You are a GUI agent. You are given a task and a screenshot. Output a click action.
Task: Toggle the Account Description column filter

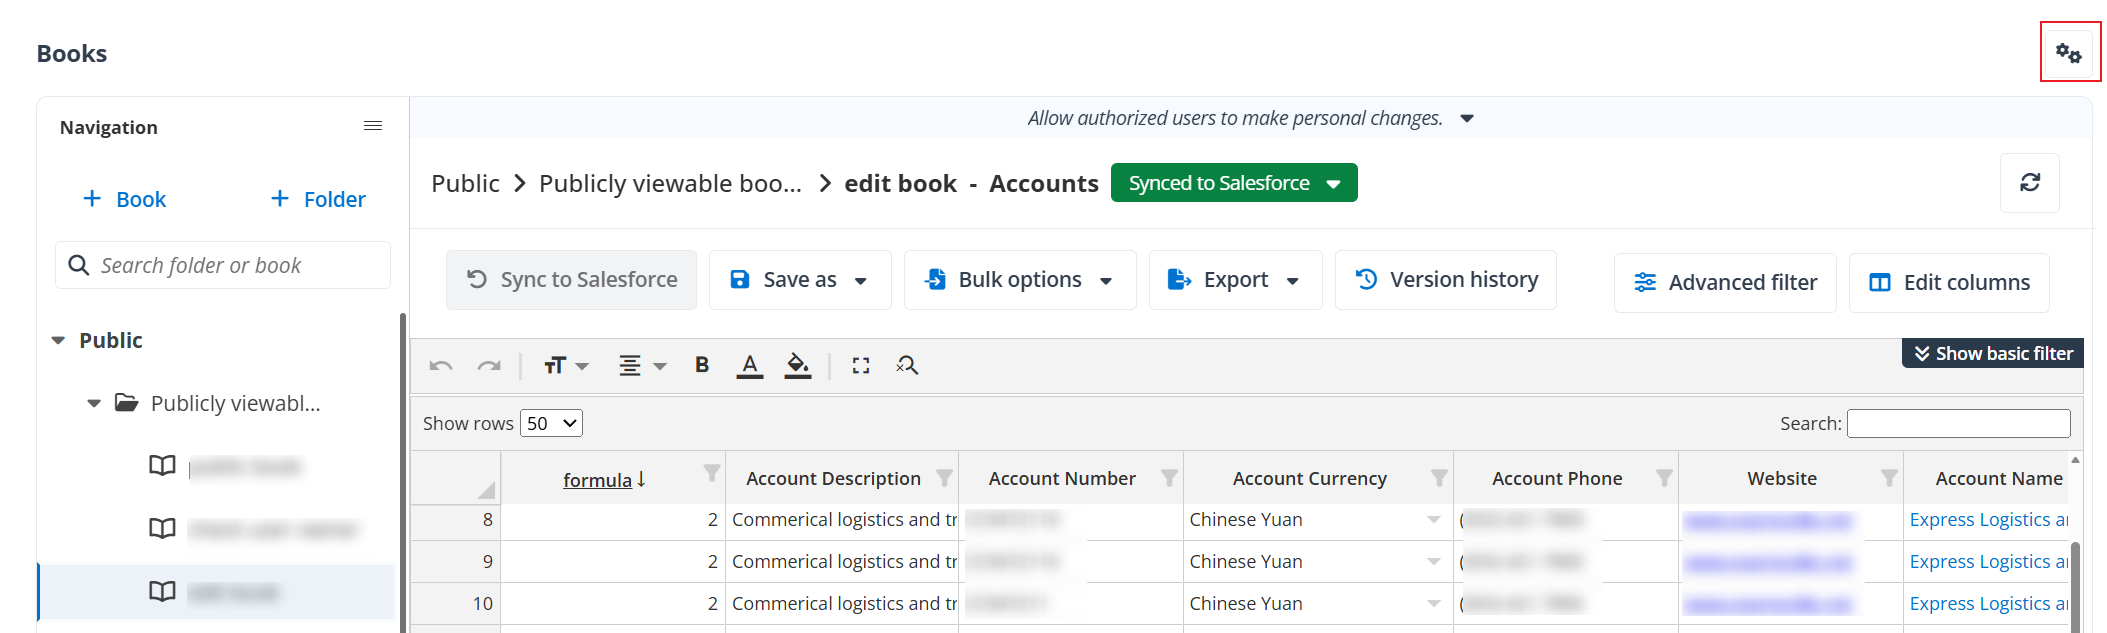coord(944,478)
